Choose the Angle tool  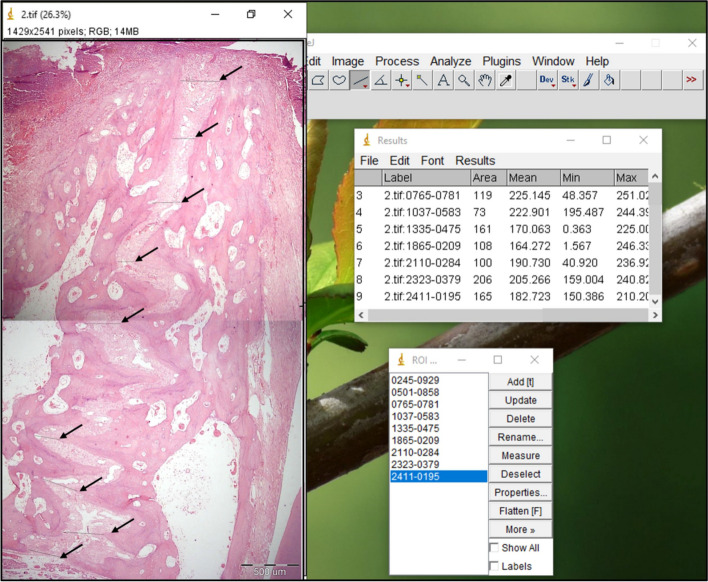tap(381, 80)
